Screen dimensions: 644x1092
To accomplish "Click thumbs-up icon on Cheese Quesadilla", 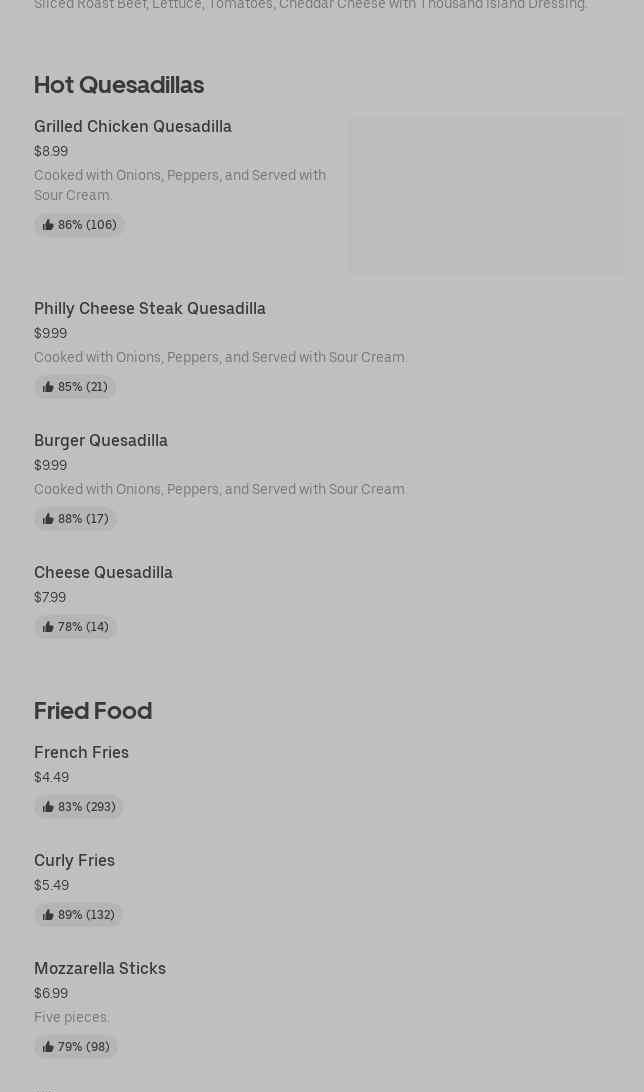I will [48, 627].
